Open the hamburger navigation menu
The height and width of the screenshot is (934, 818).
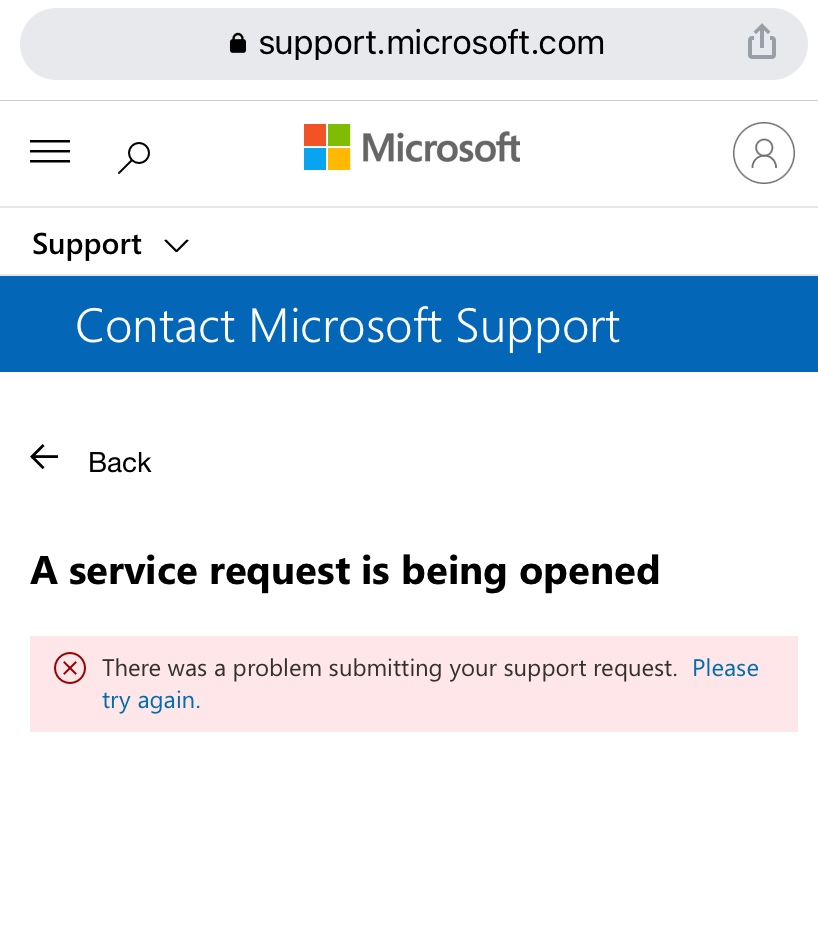point(50,151)
